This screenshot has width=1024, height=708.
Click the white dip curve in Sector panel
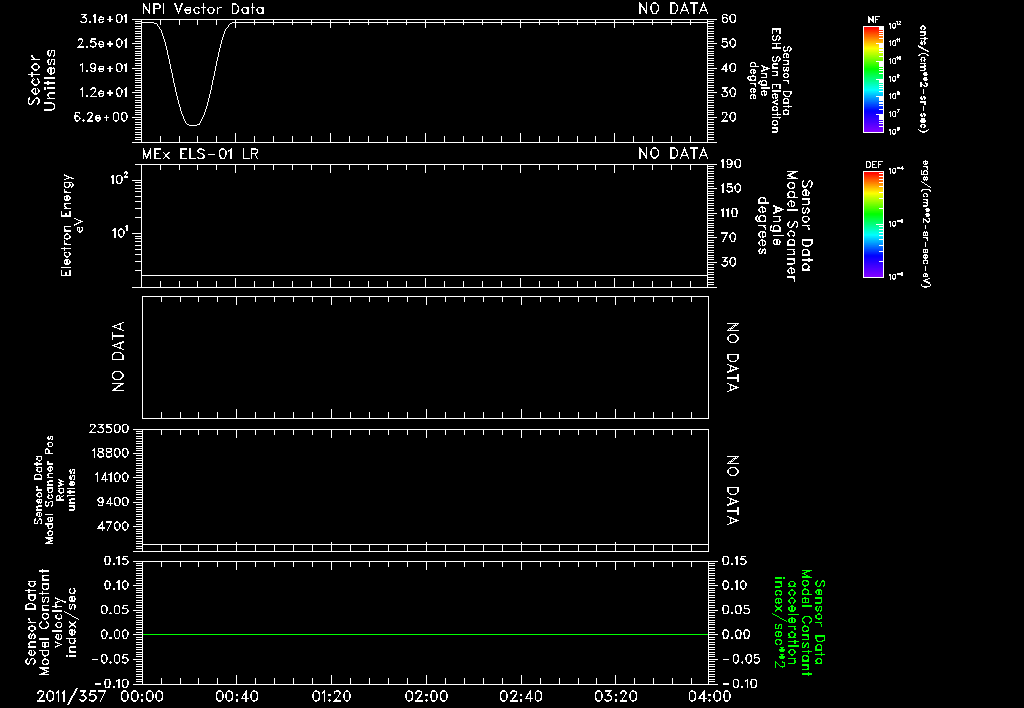click(x=193, y=73)
